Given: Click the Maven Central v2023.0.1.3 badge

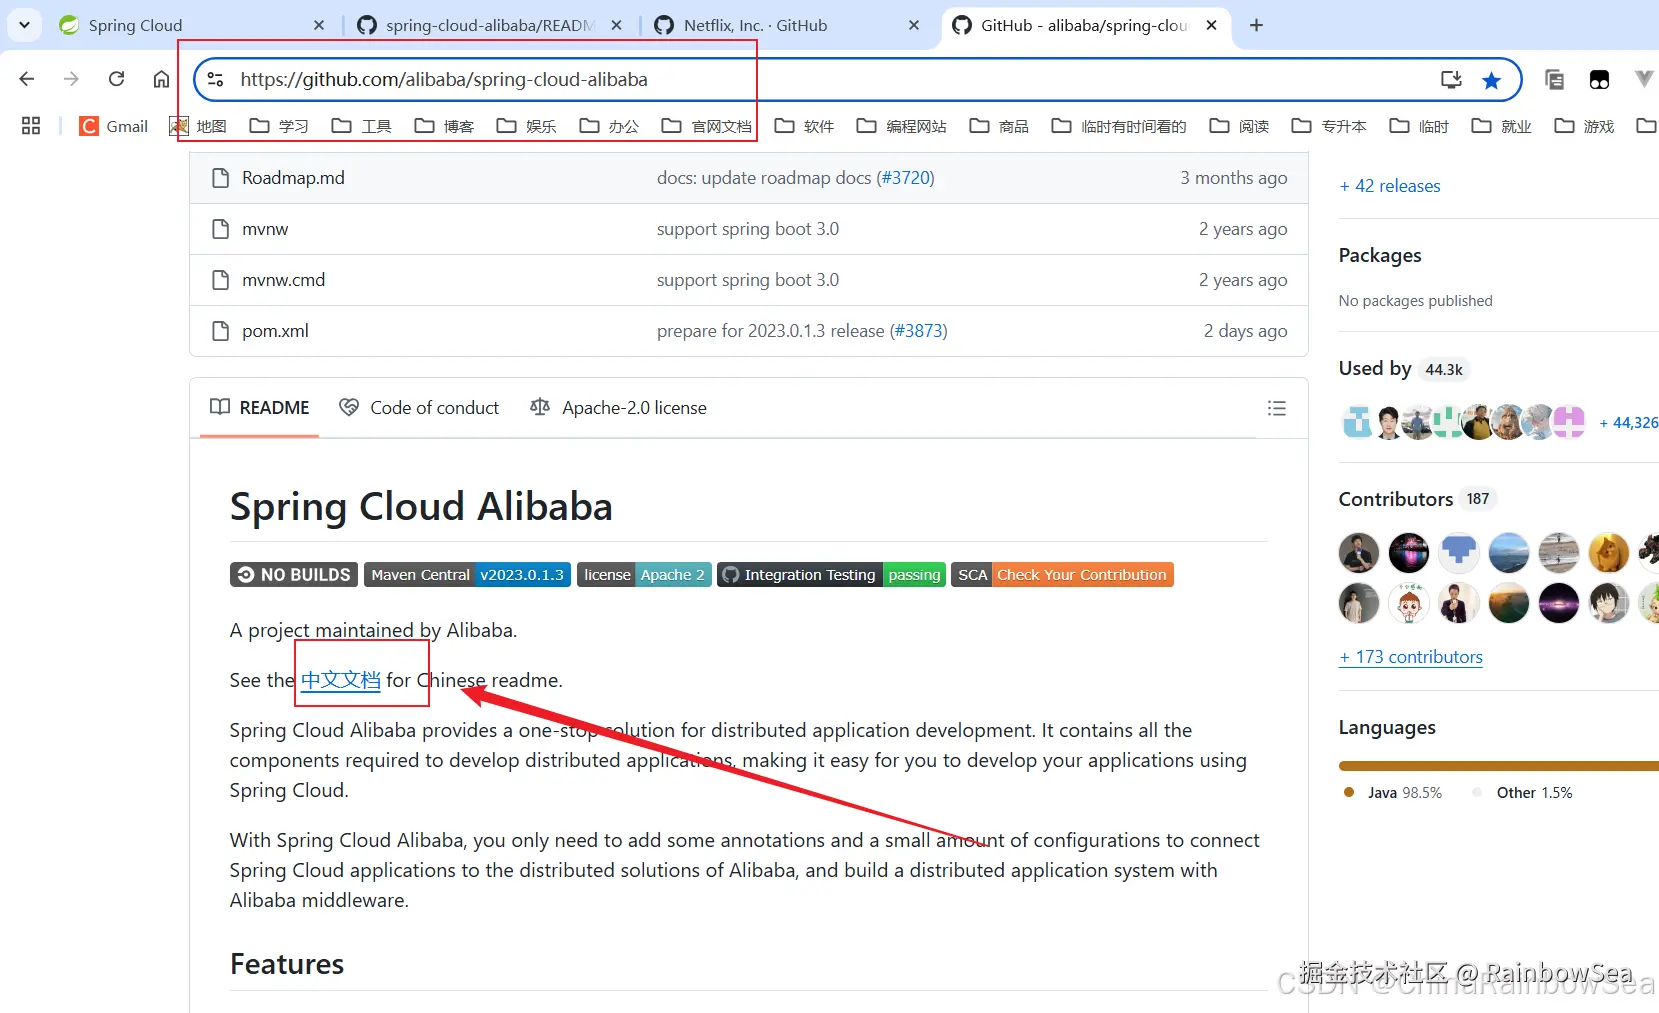Looking at the screenshot, I should pos(467,575).
